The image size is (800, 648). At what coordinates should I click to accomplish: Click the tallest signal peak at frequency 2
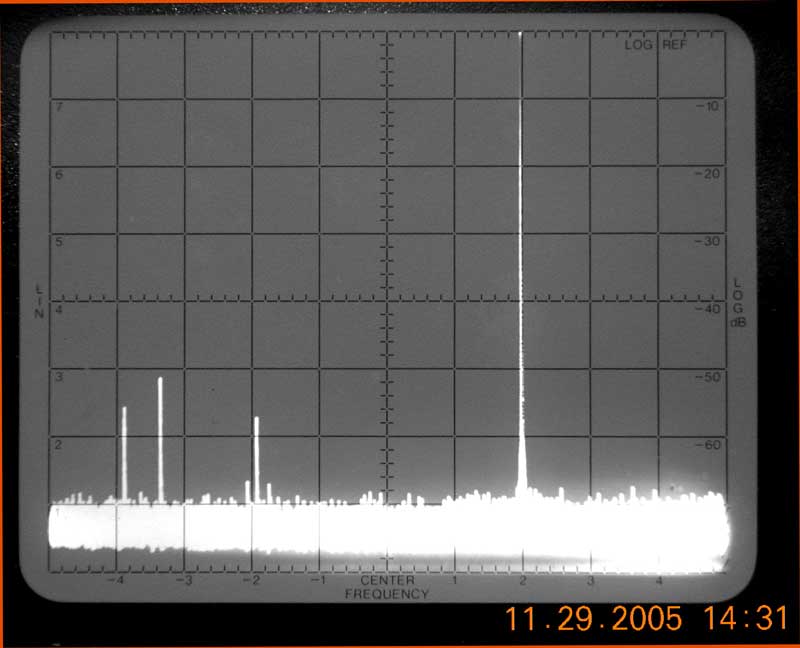click(521, 265)
